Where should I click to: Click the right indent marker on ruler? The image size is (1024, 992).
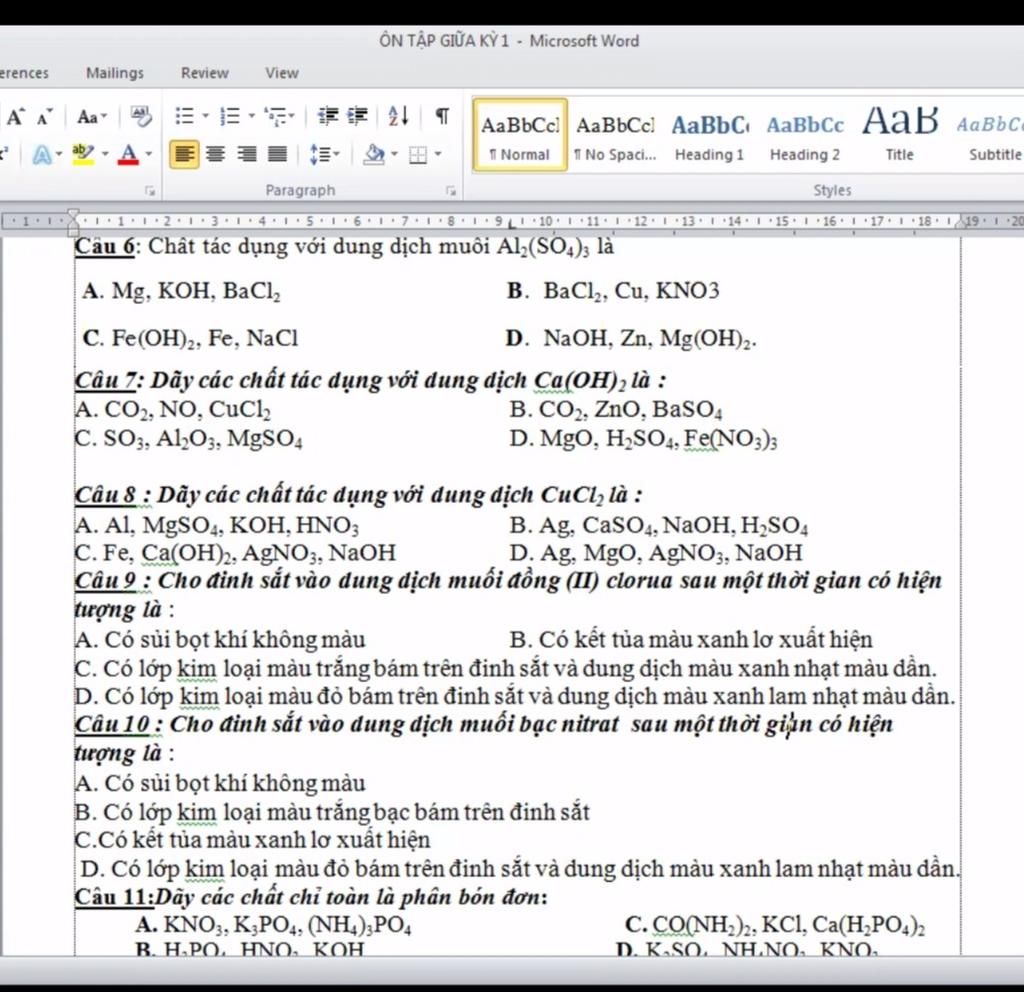(x=961, y=224)
